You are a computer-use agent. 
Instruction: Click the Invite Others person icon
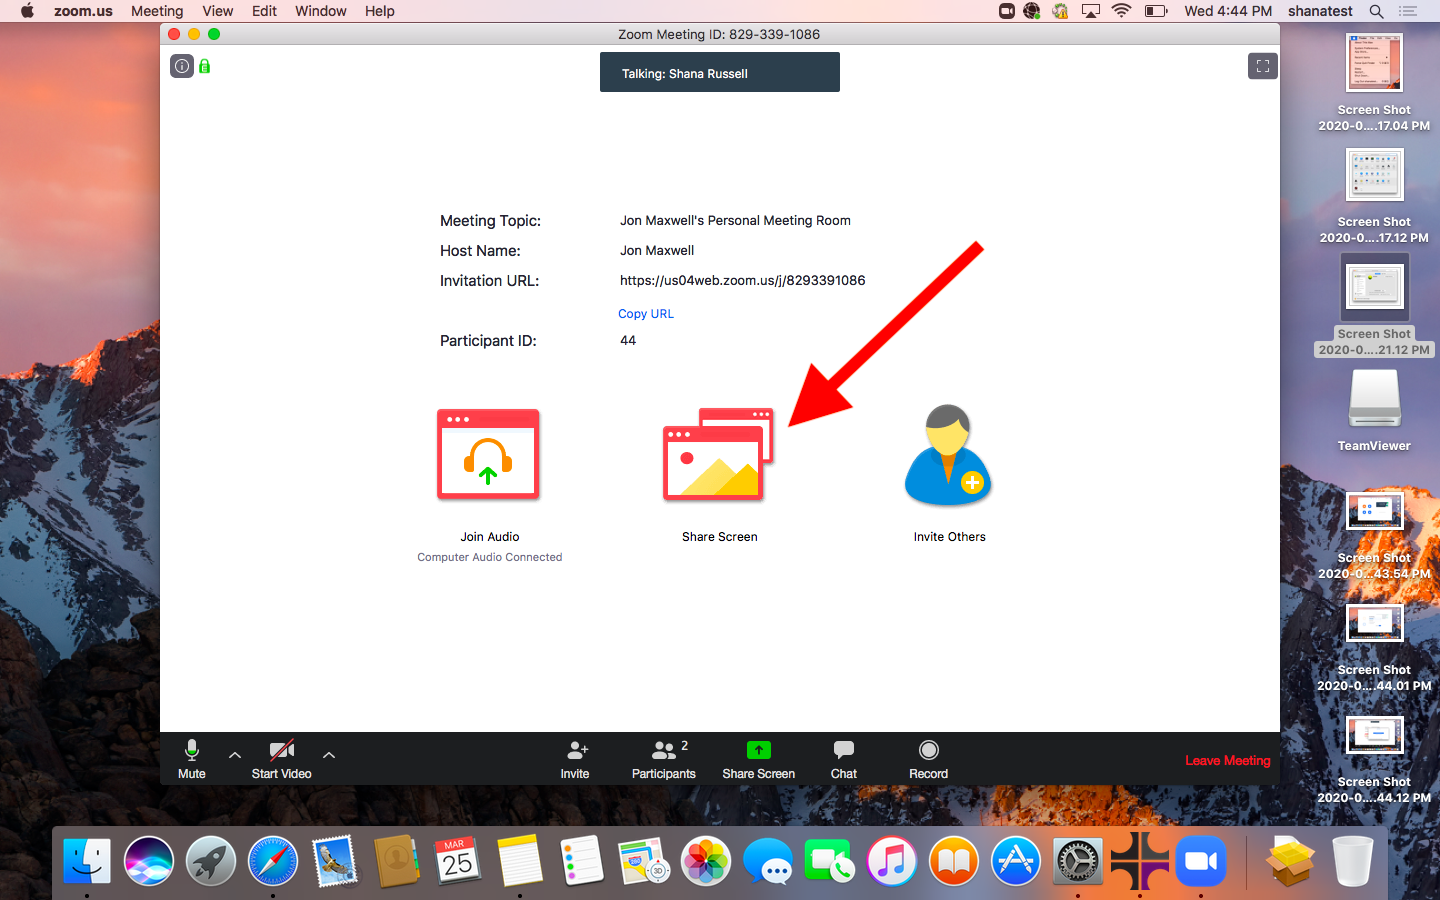point(948,455)
